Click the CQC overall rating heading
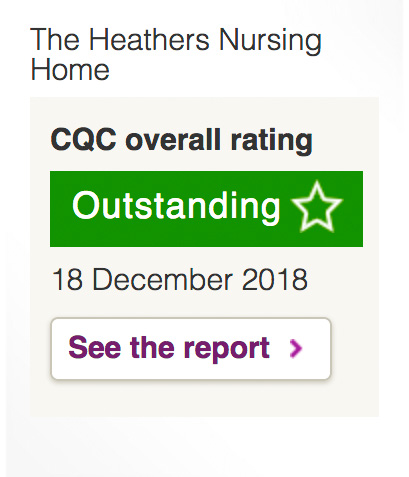The width and height of the screenshot is (409, 477). 182,141
